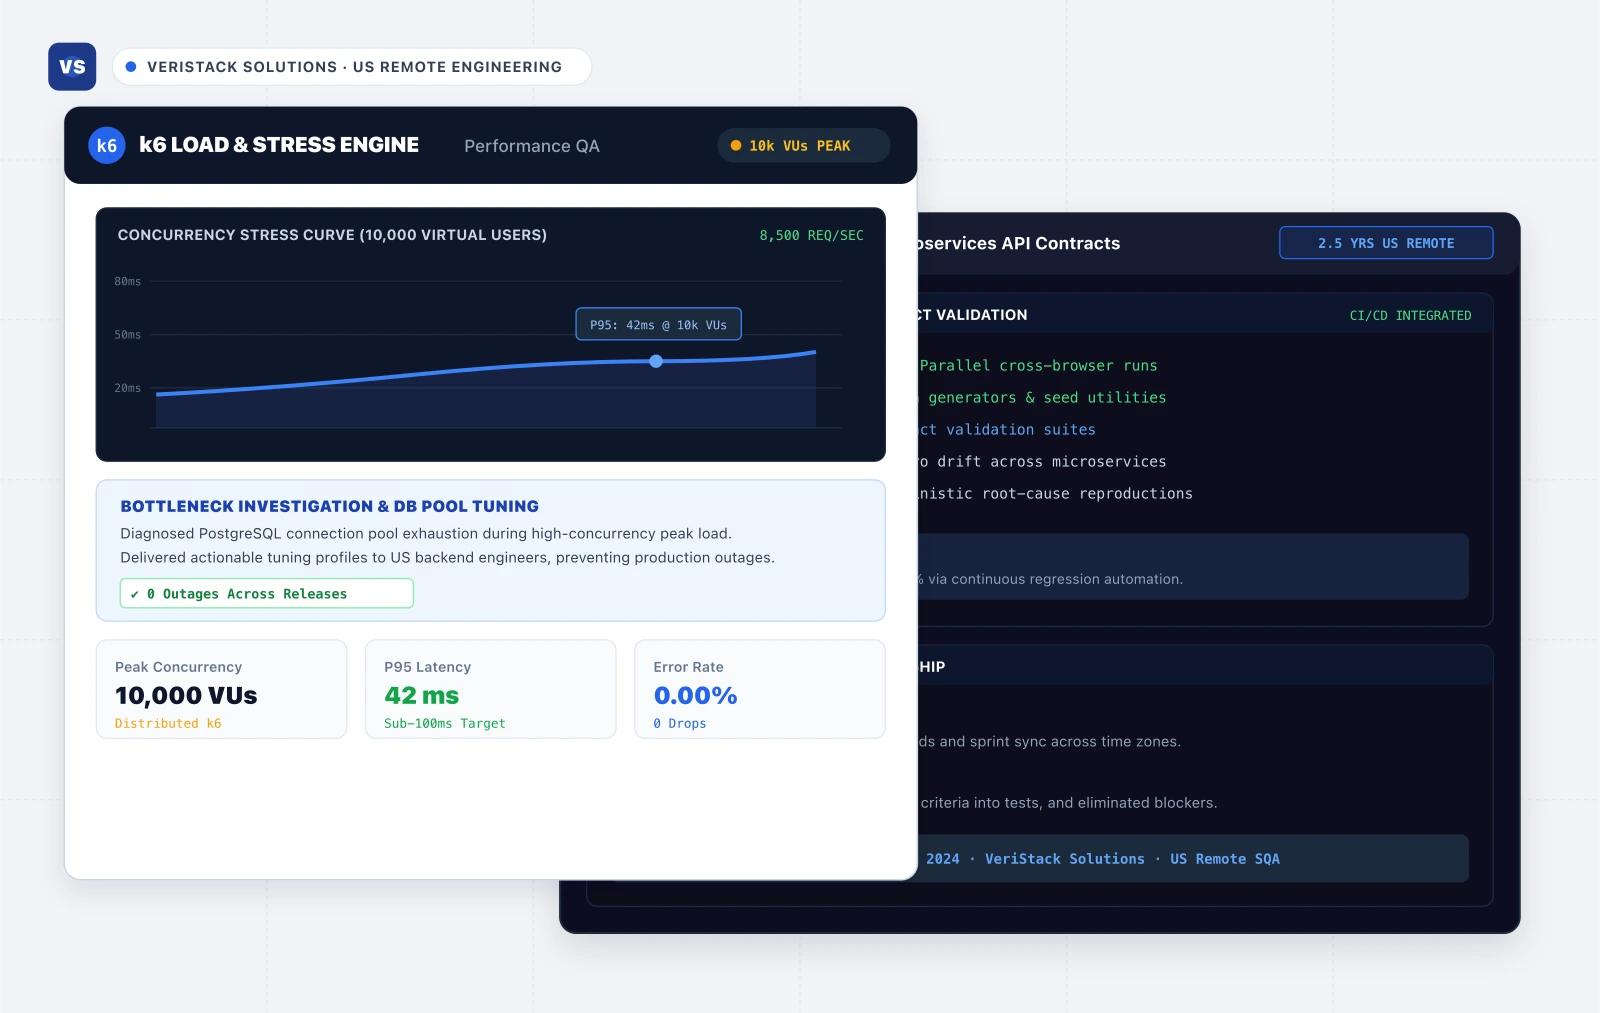Click CI/CD INTEGRATED in the back window
The height and width of the screenshot is (1013, 1600).
tap(1410, 316)
